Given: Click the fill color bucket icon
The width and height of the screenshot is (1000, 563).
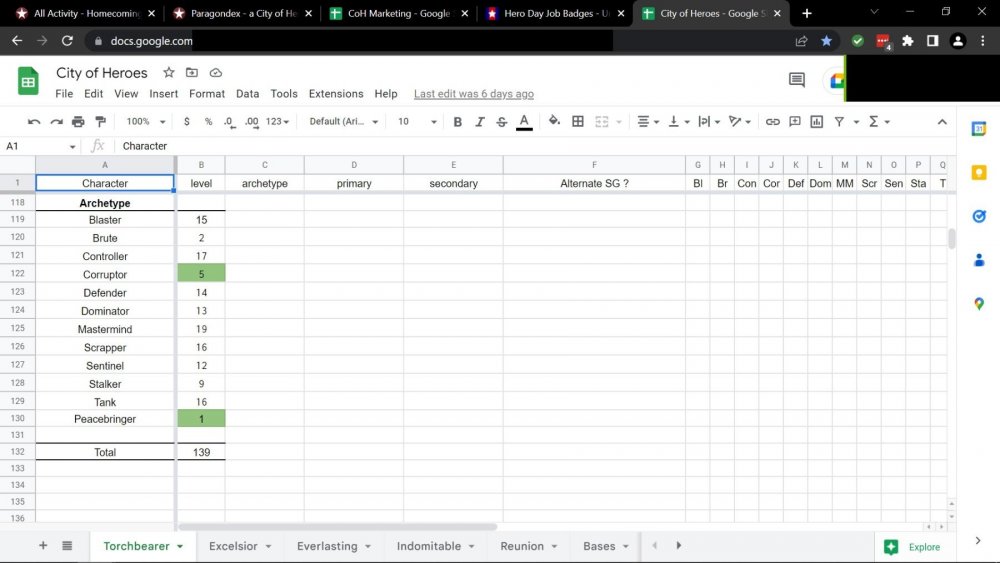Looking at the screenshot, I should (554, 121).
